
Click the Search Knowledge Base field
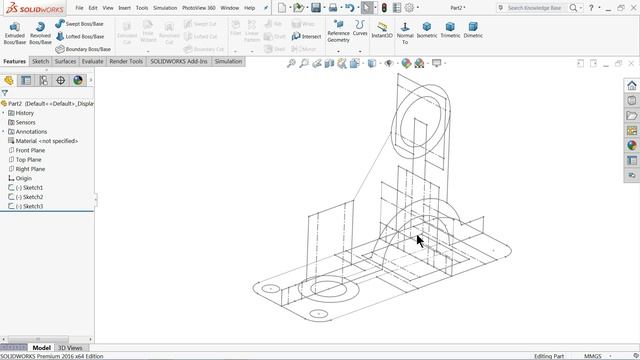(534, 8)
